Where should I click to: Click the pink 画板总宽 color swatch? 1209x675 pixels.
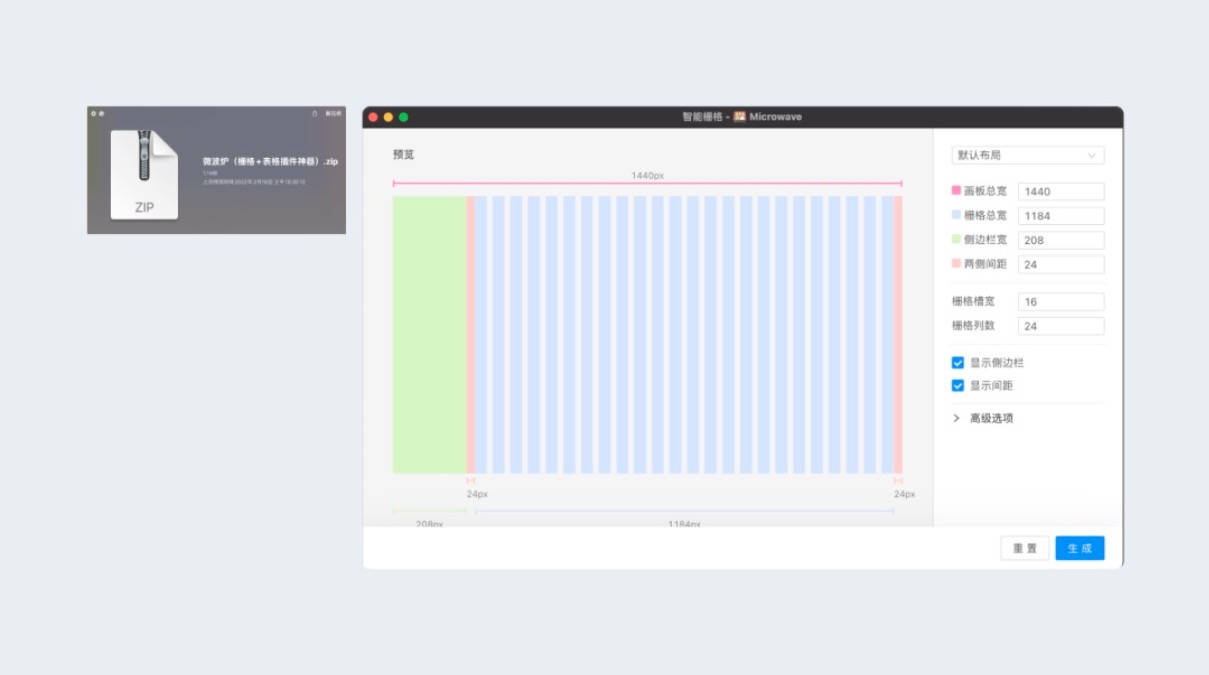956,190
